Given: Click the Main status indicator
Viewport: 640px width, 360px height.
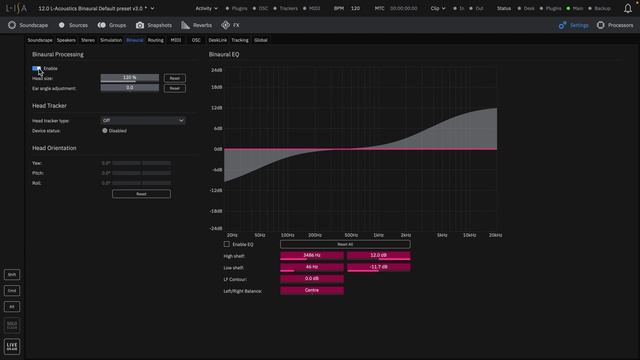Looking at the screenshot, I should (x=575, y=8).
